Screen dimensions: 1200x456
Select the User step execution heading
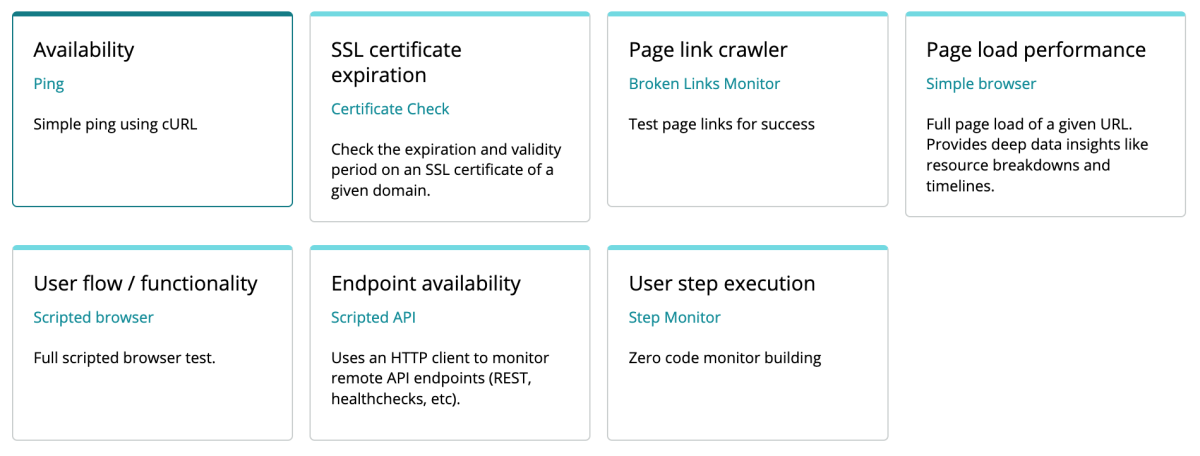pyautogui.click(x=722, y=284)
